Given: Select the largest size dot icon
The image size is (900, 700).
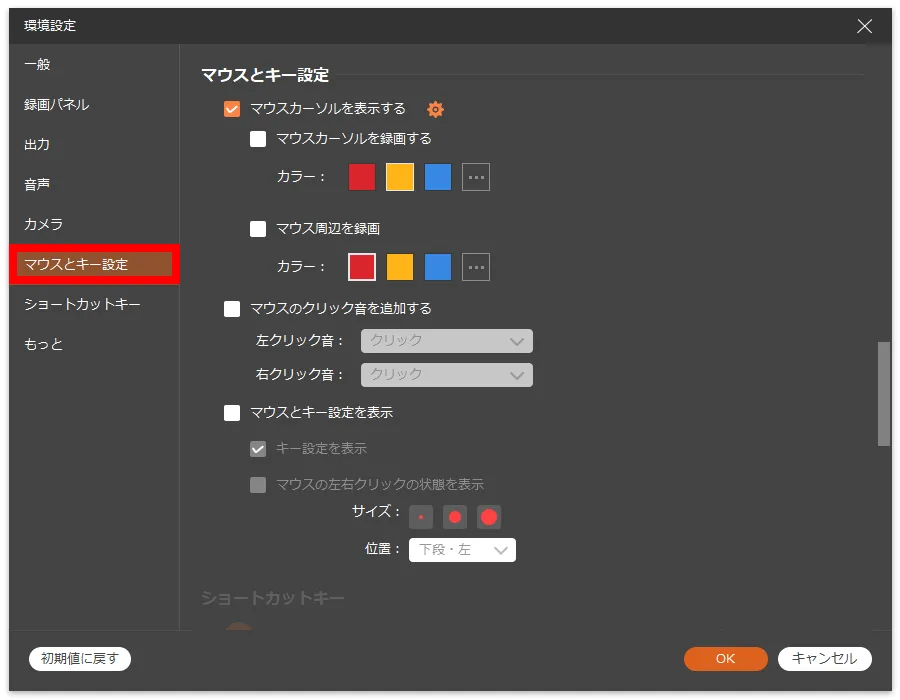Looking at the screenshot, I should [489, 517].
